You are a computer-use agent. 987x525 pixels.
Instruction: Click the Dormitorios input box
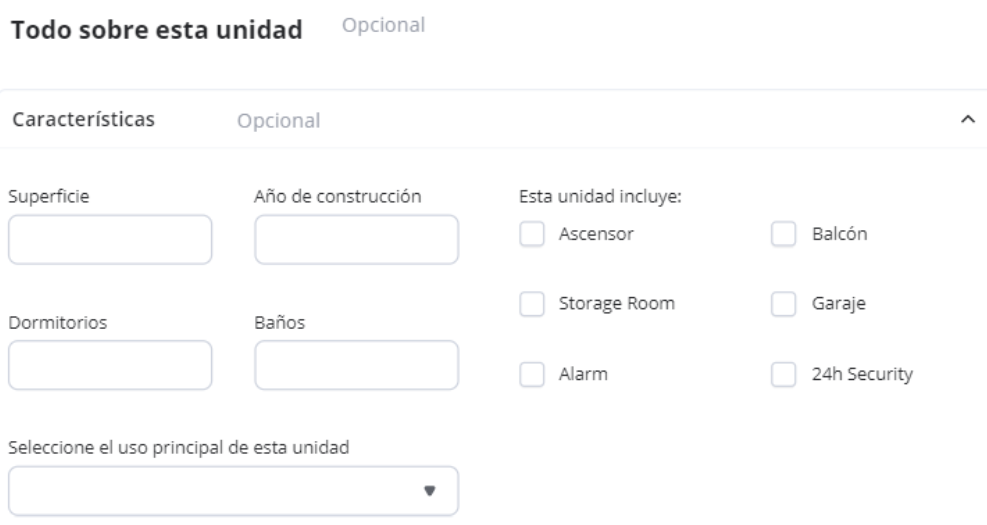[x=110, y=365]
